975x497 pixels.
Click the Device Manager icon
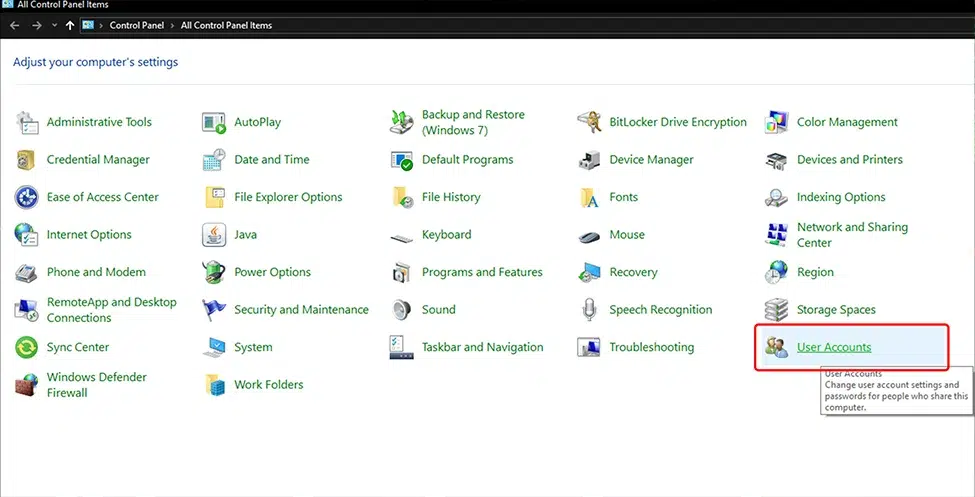589,160
